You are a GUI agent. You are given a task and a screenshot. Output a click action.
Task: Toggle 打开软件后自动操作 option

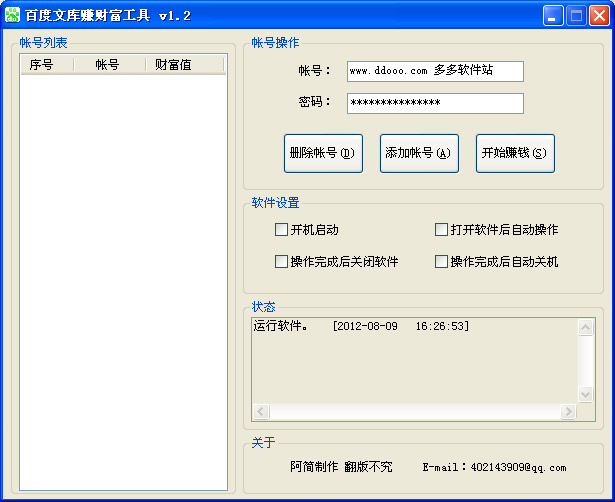[x=441, y=230]
